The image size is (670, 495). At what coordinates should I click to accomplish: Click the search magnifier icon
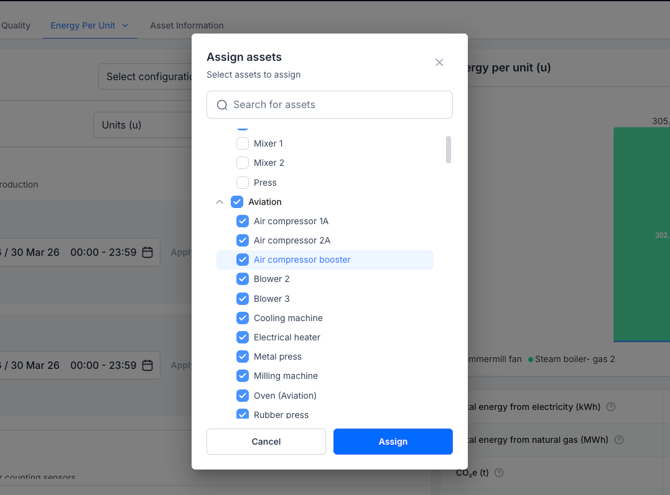[x=222, y=105]
